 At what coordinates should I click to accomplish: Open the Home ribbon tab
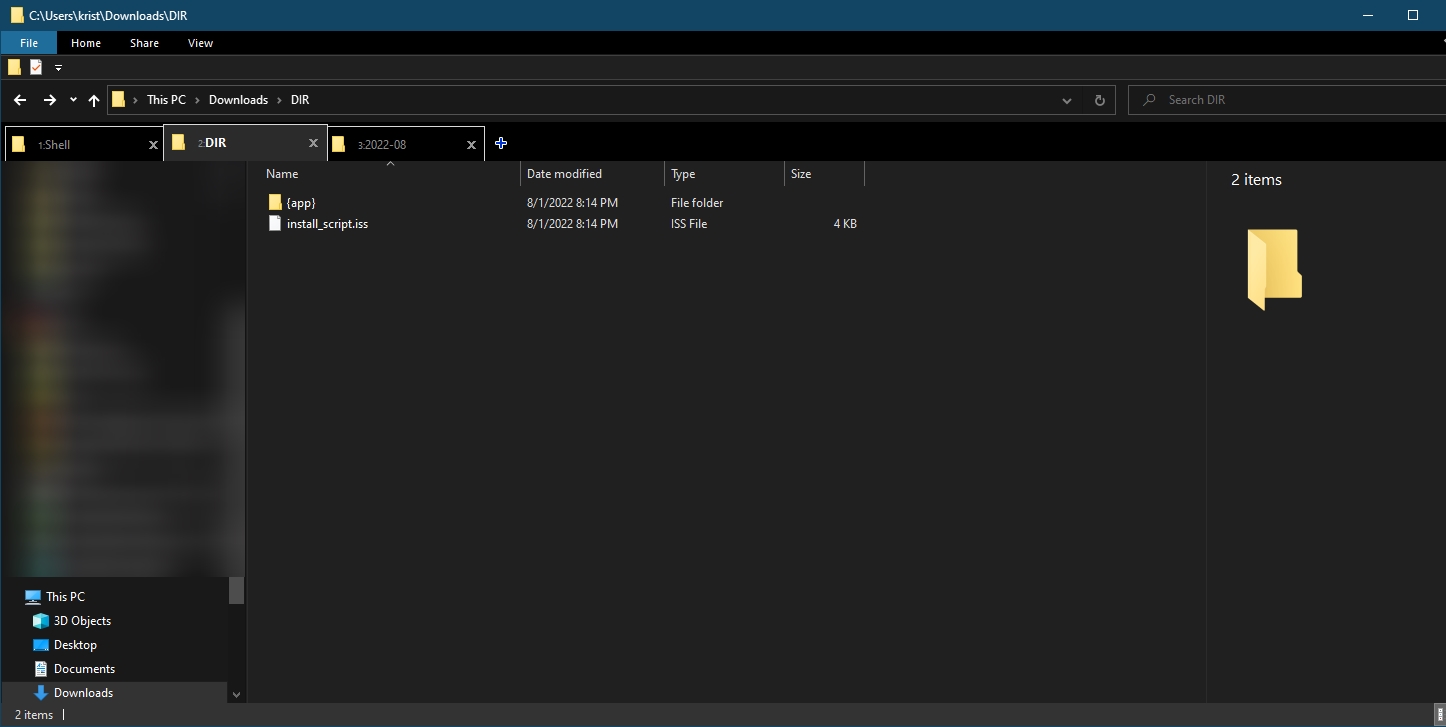click(86, 43)
